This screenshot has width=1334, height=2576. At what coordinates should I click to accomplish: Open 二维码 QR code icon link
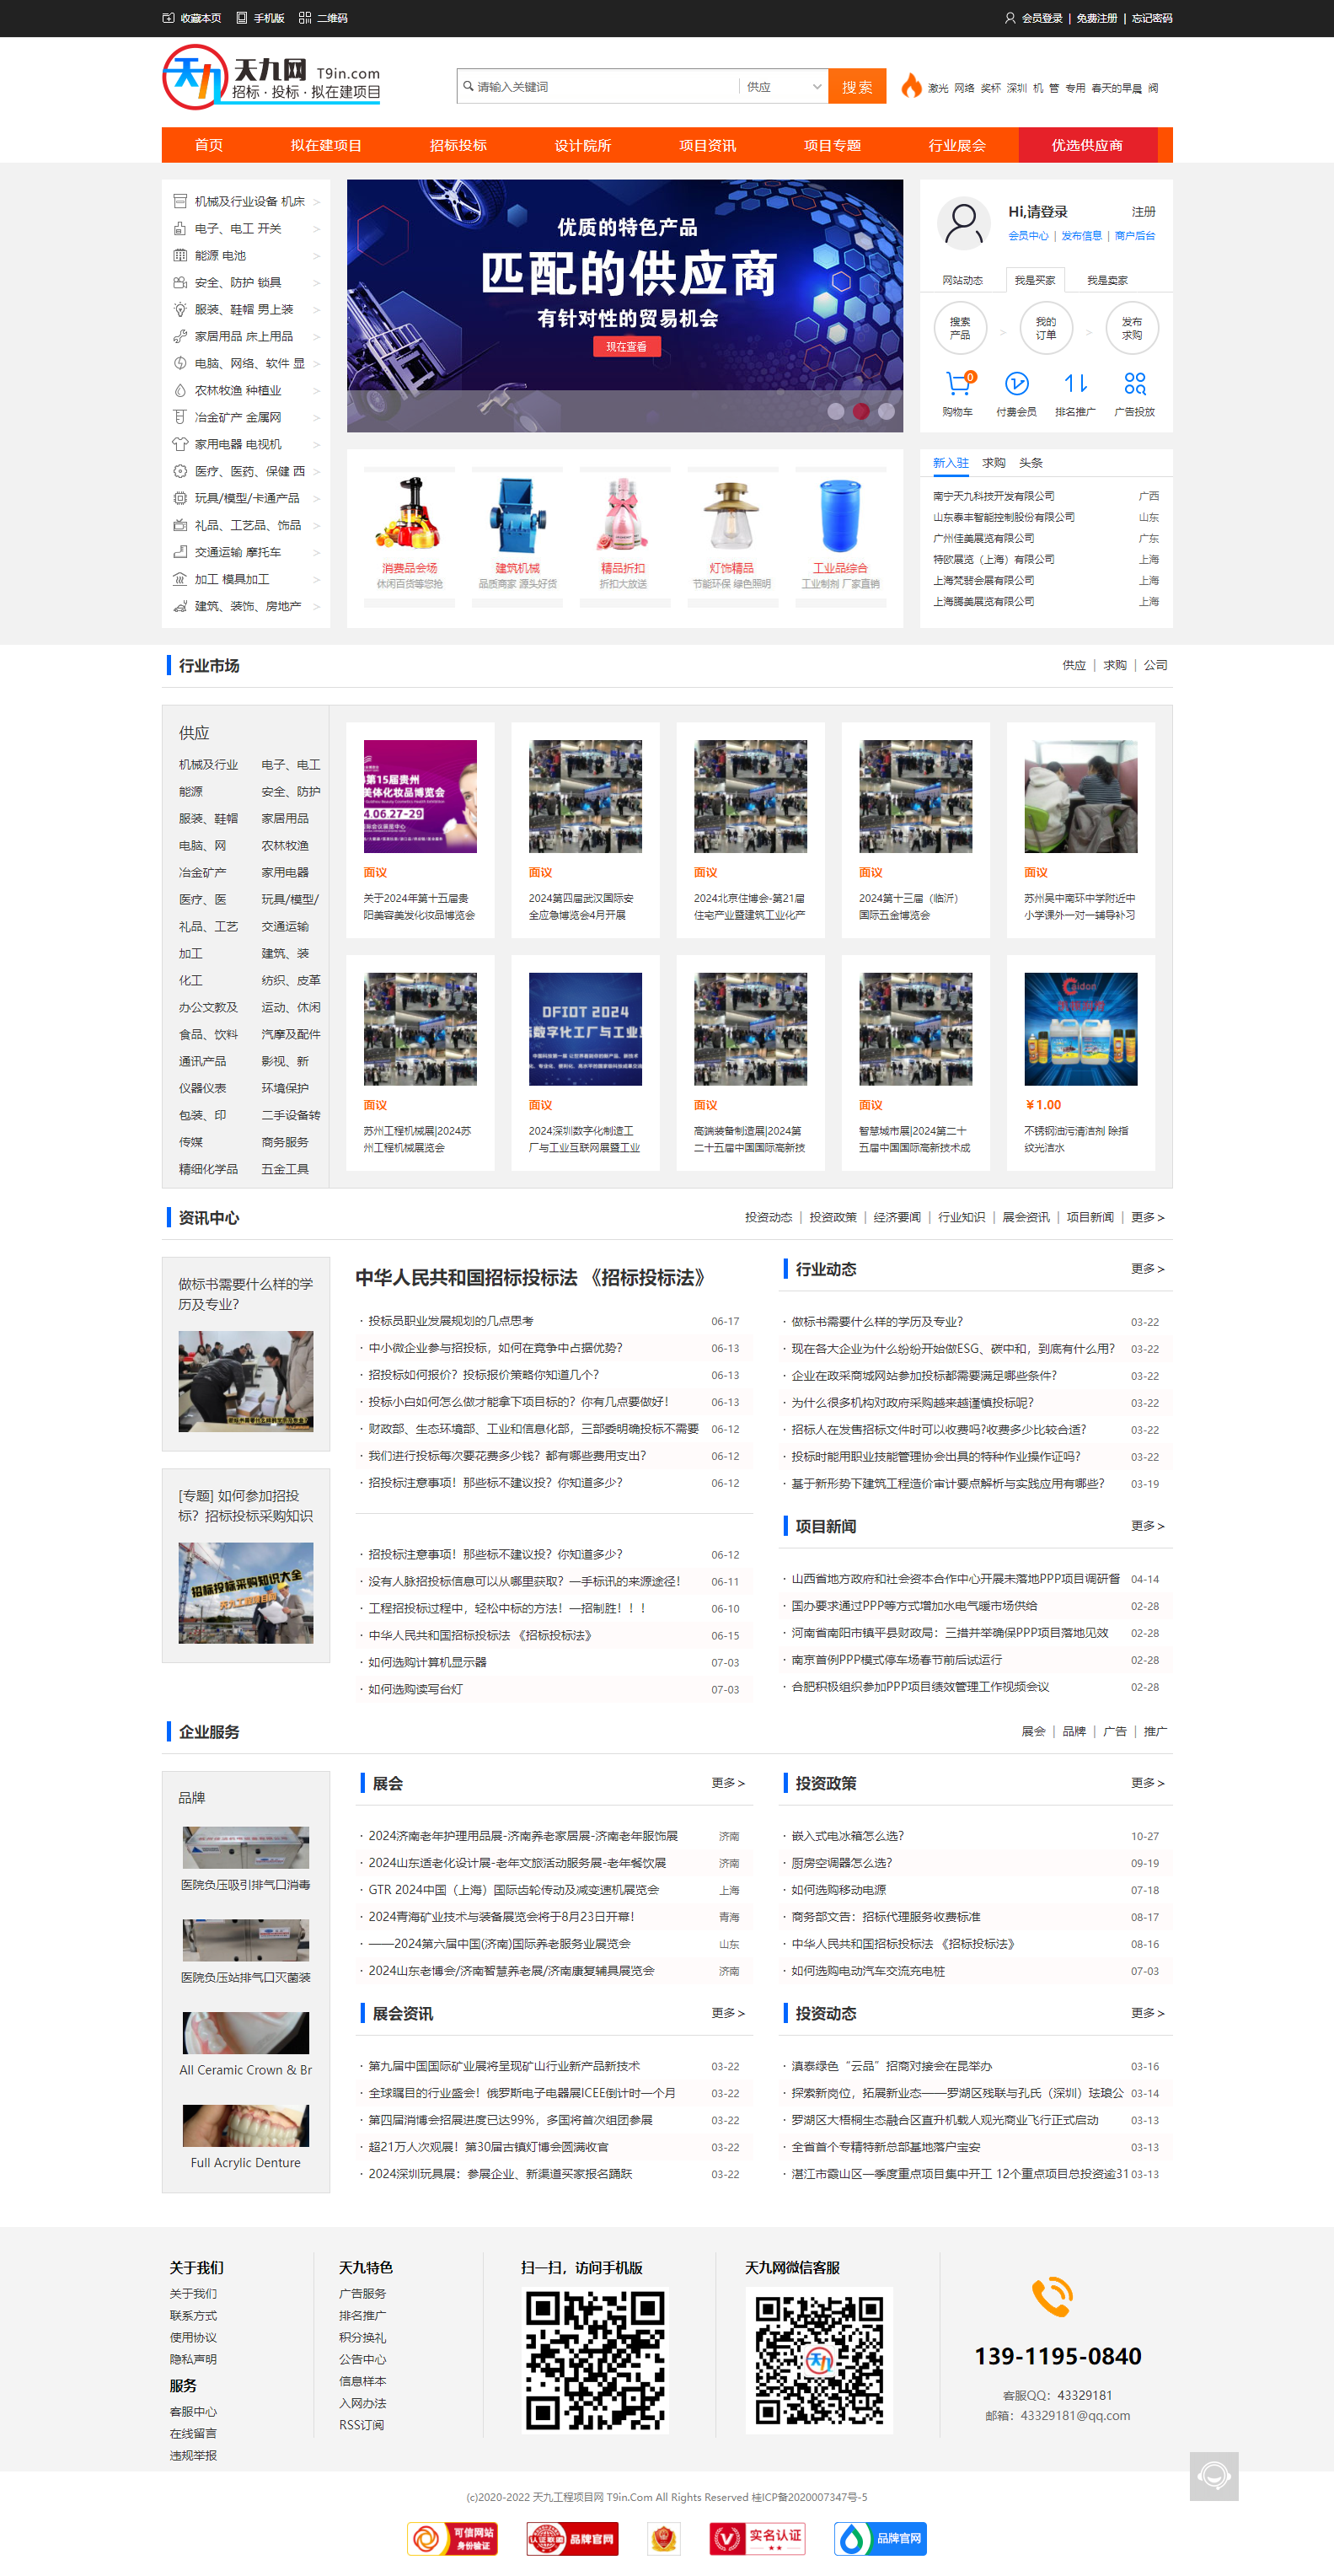click(305, 18)
